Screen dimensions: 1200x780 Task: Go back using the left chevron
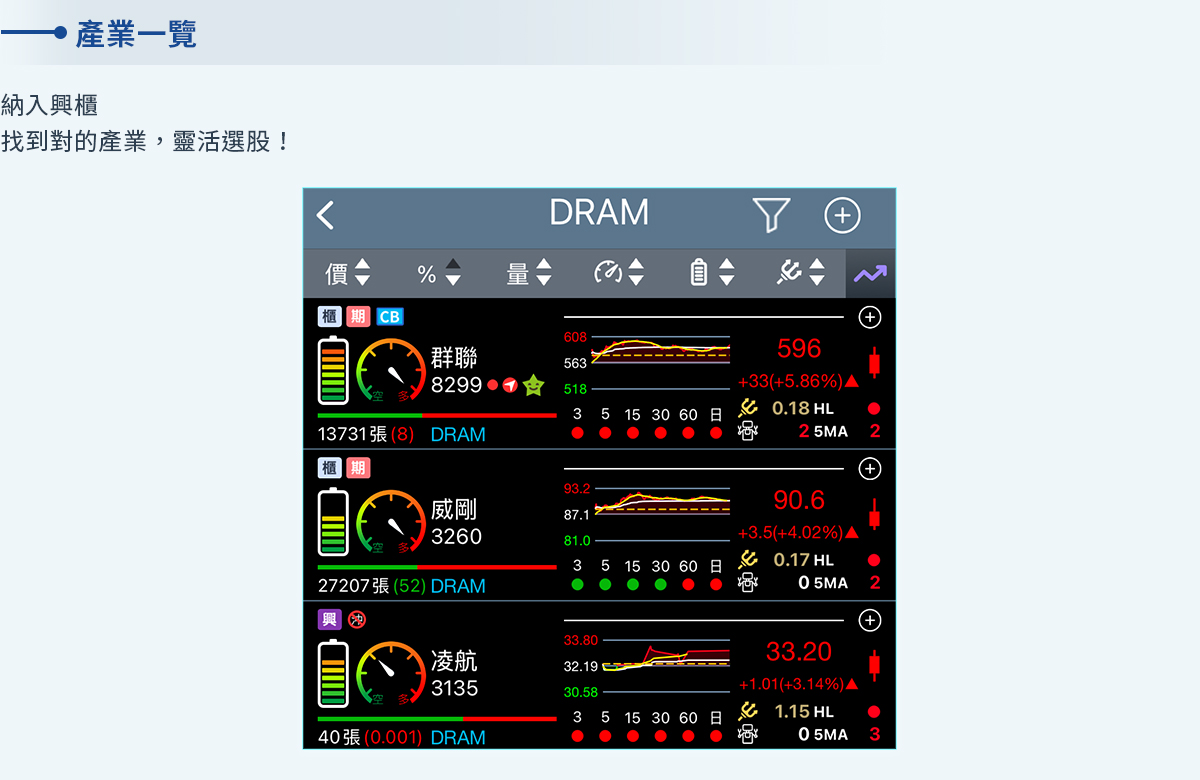click(325, 215)
